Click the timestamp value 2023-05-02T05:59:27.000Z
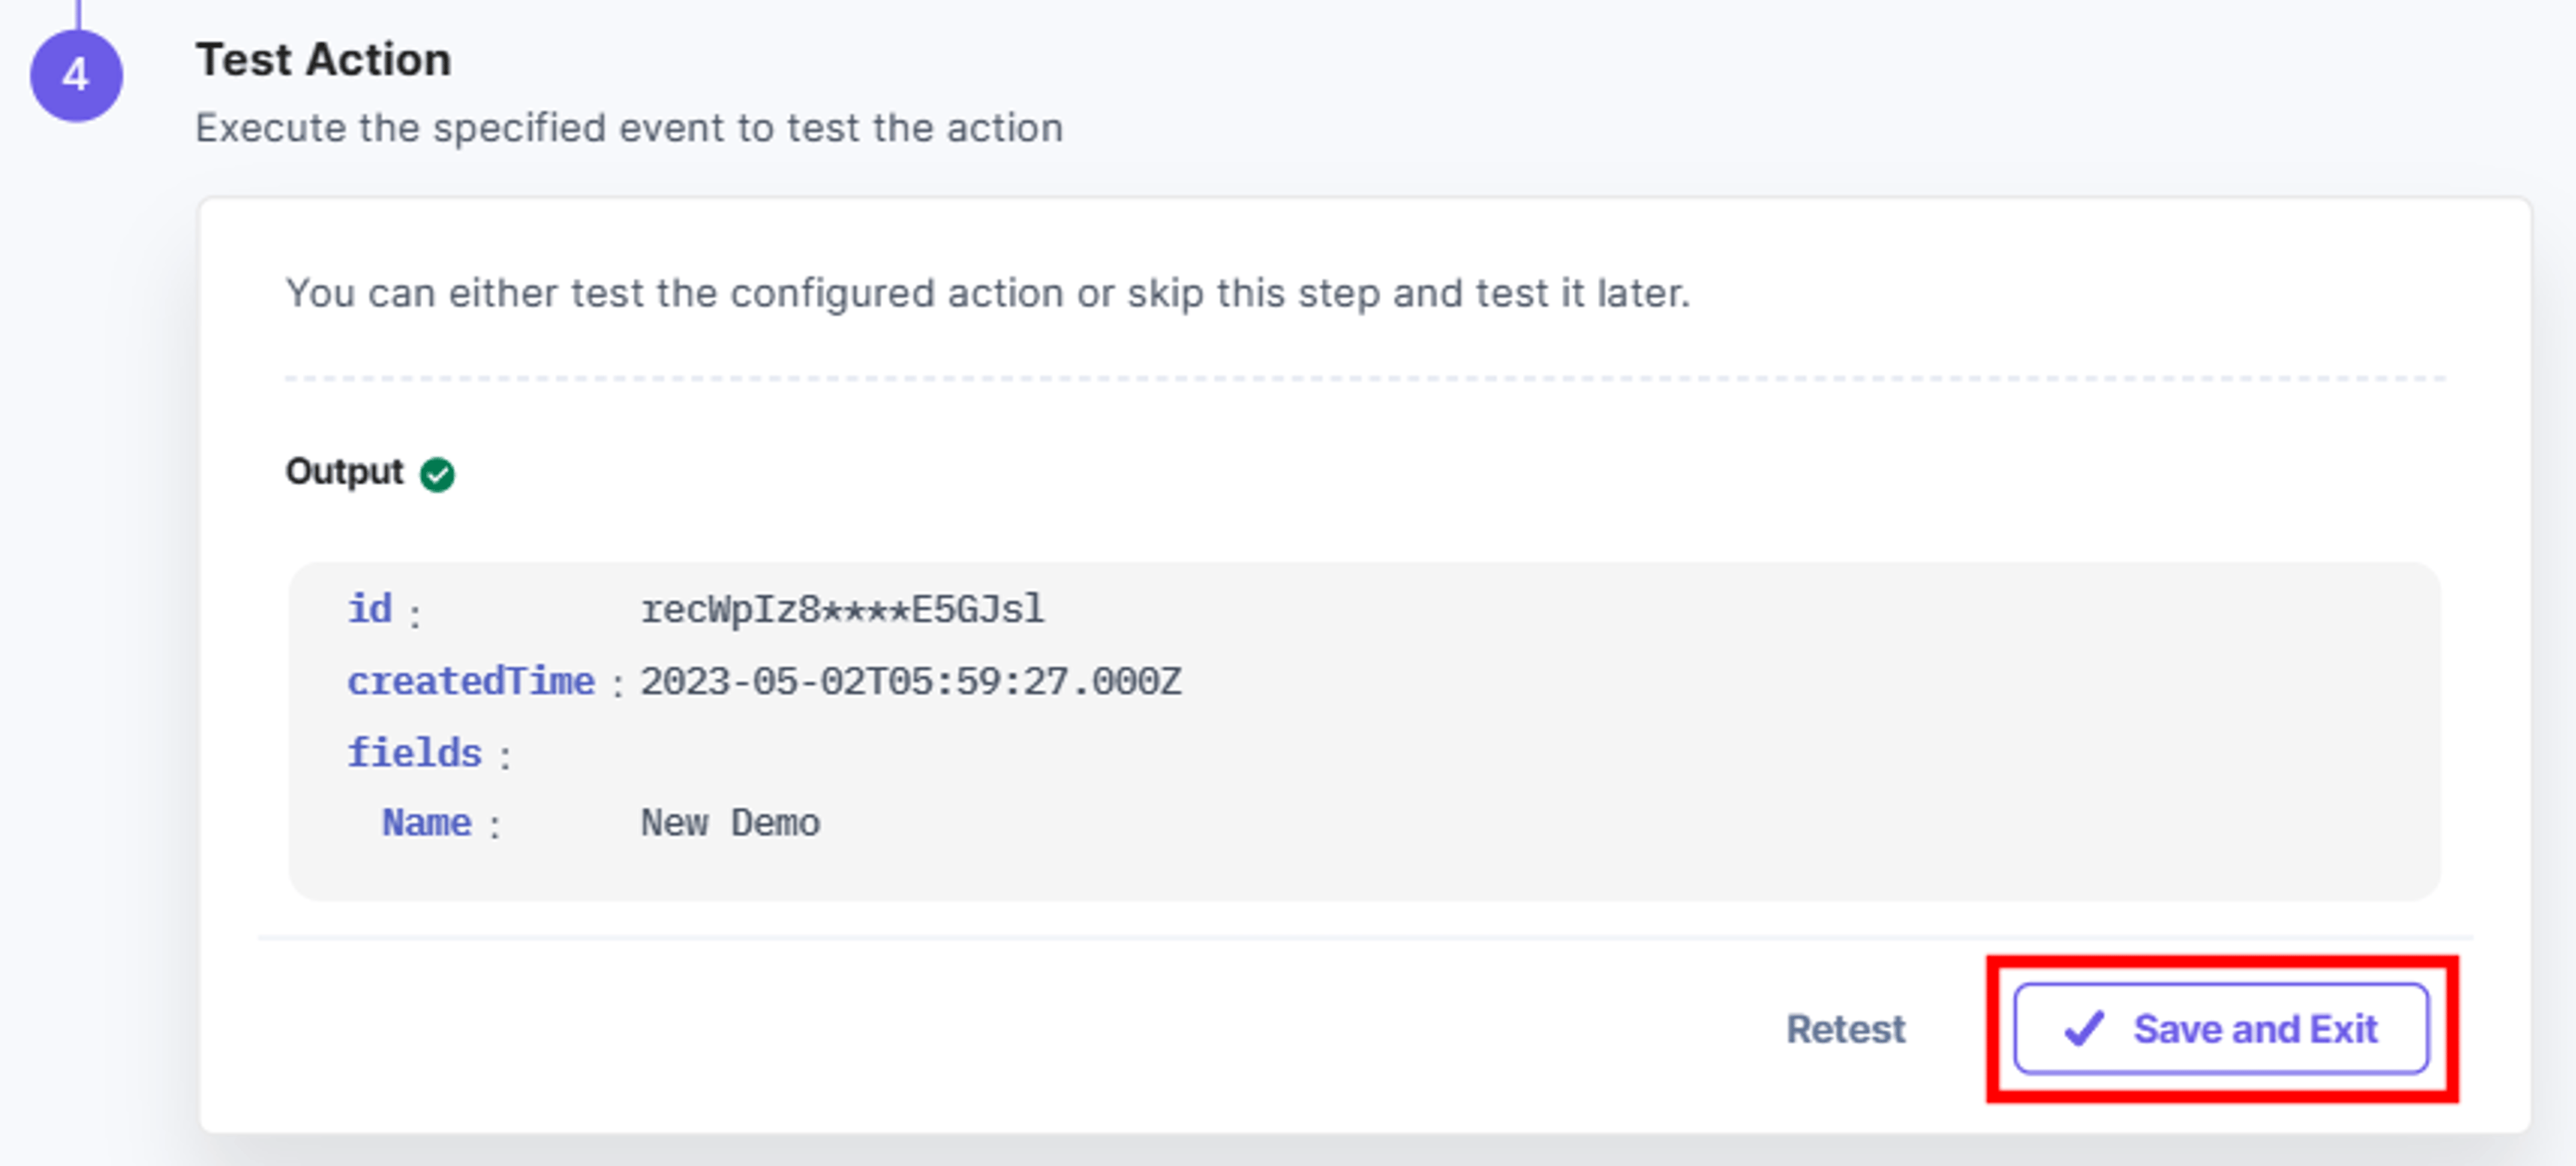 click(910, 682)
